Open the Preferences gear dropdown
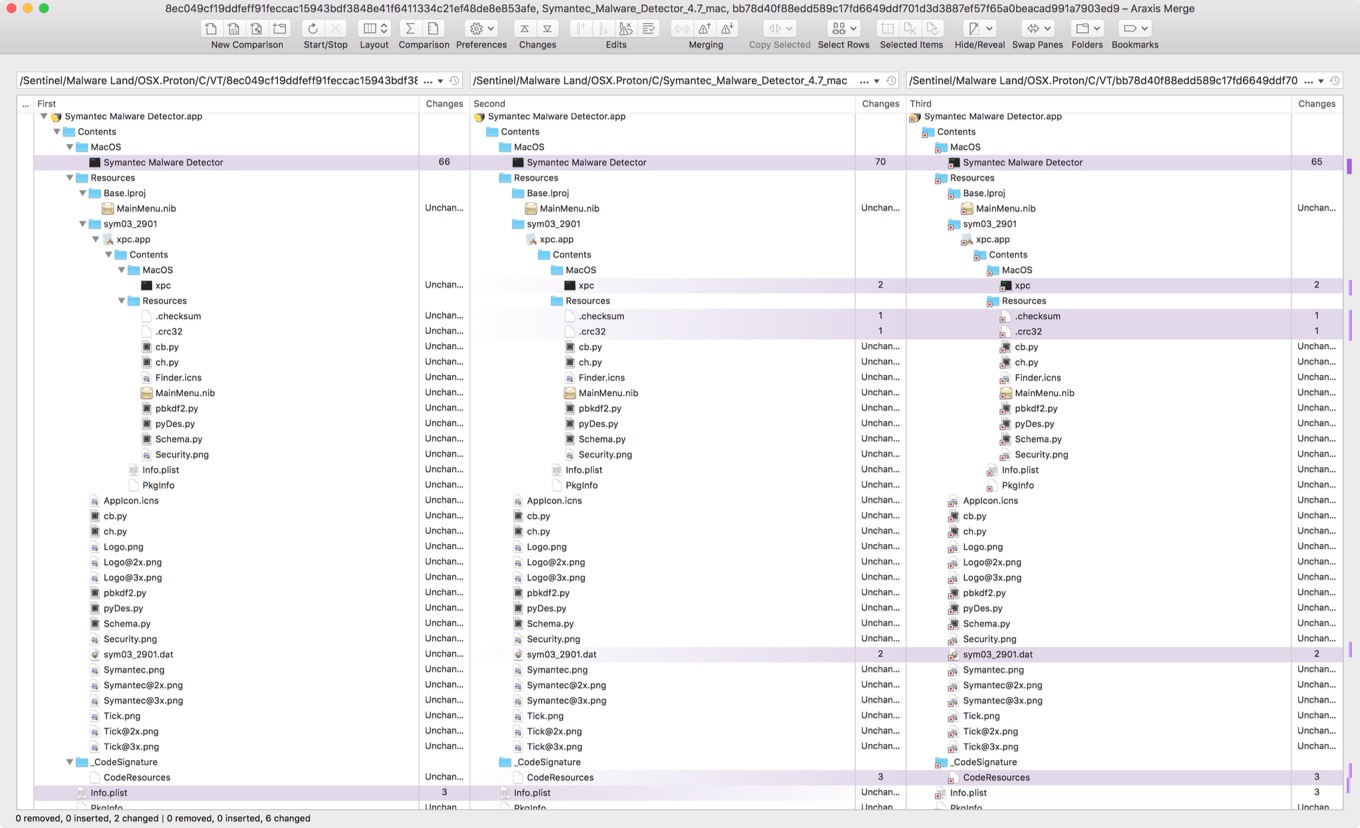The width and height of the screenshot is (1360, 828). [481, 29]
